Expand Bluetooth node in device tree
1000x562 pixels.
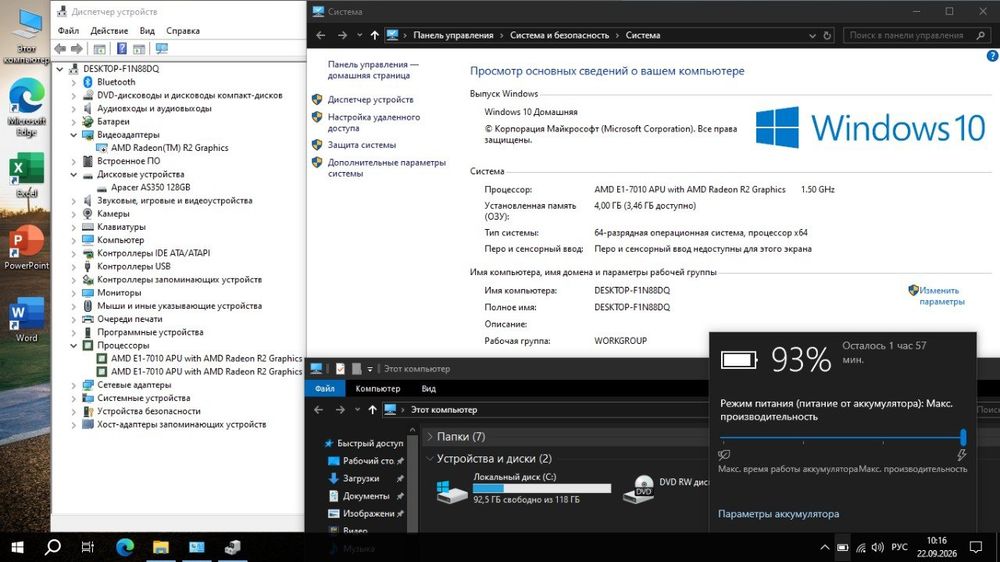coord(74,82)
